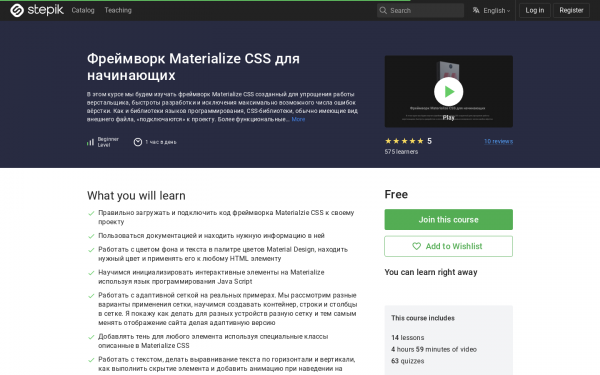Open the Catalog menu item

(83, 10)
